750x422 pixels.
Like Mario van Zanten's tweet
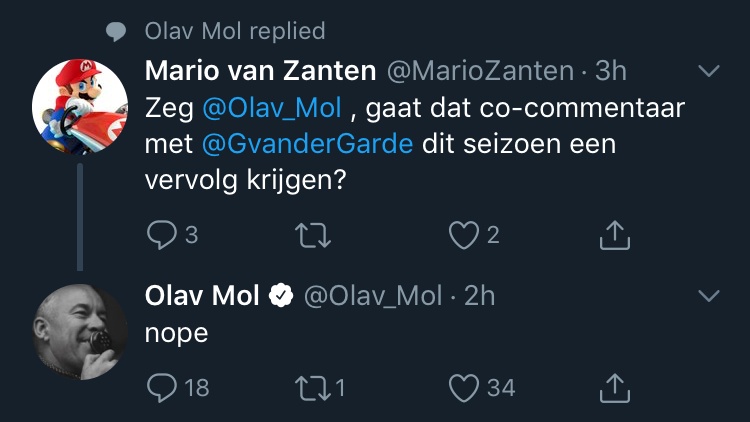[x=462, y=235]
